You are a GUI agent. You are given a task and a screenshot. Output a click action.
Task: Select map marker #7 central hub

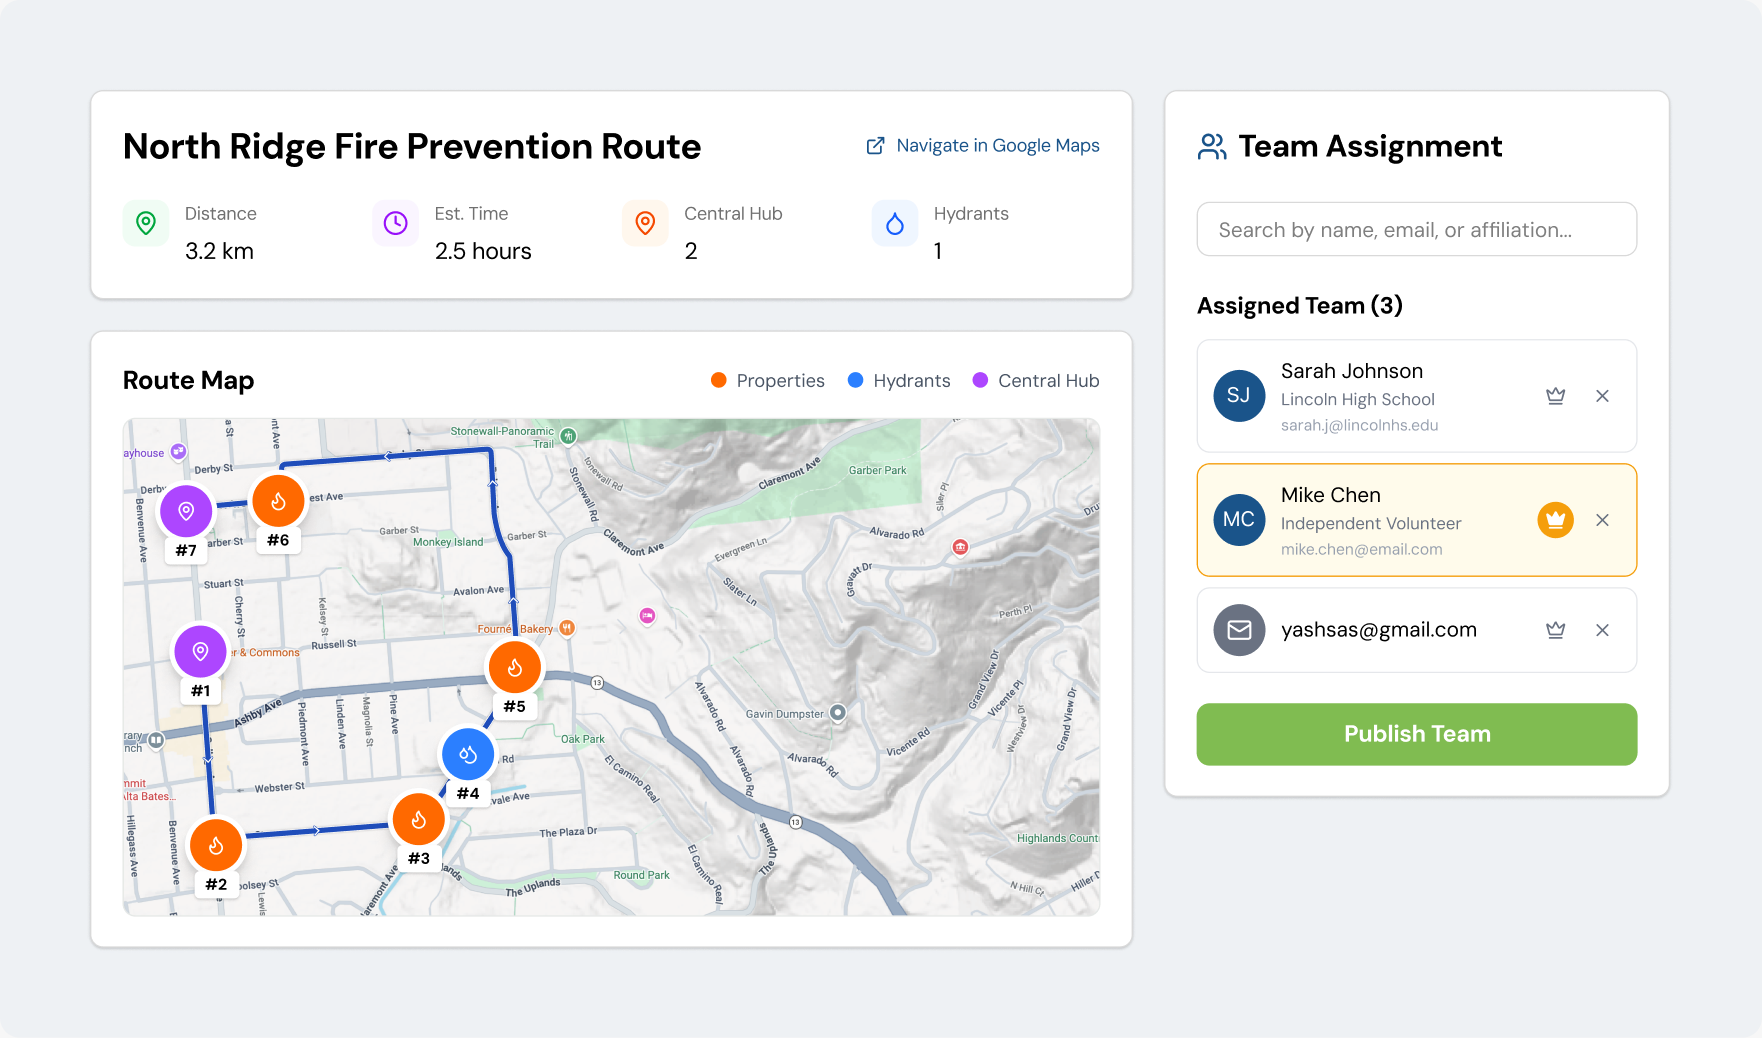pyautogui.click(x=186, y=511)
